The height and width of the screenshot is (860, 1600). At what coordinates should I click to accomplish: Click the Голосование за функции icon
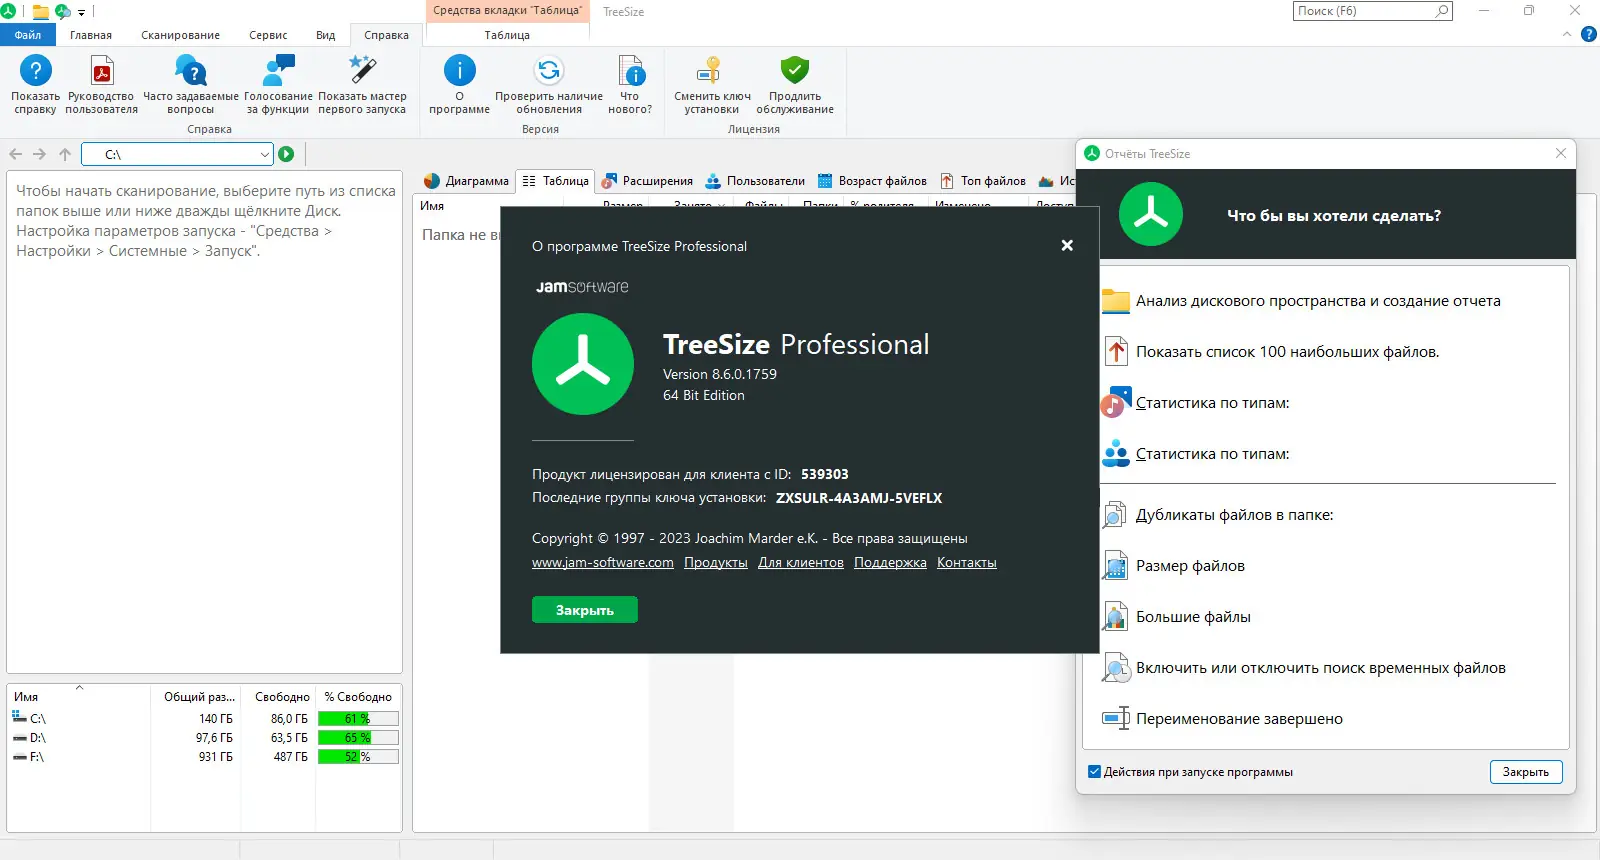[278, 71]
